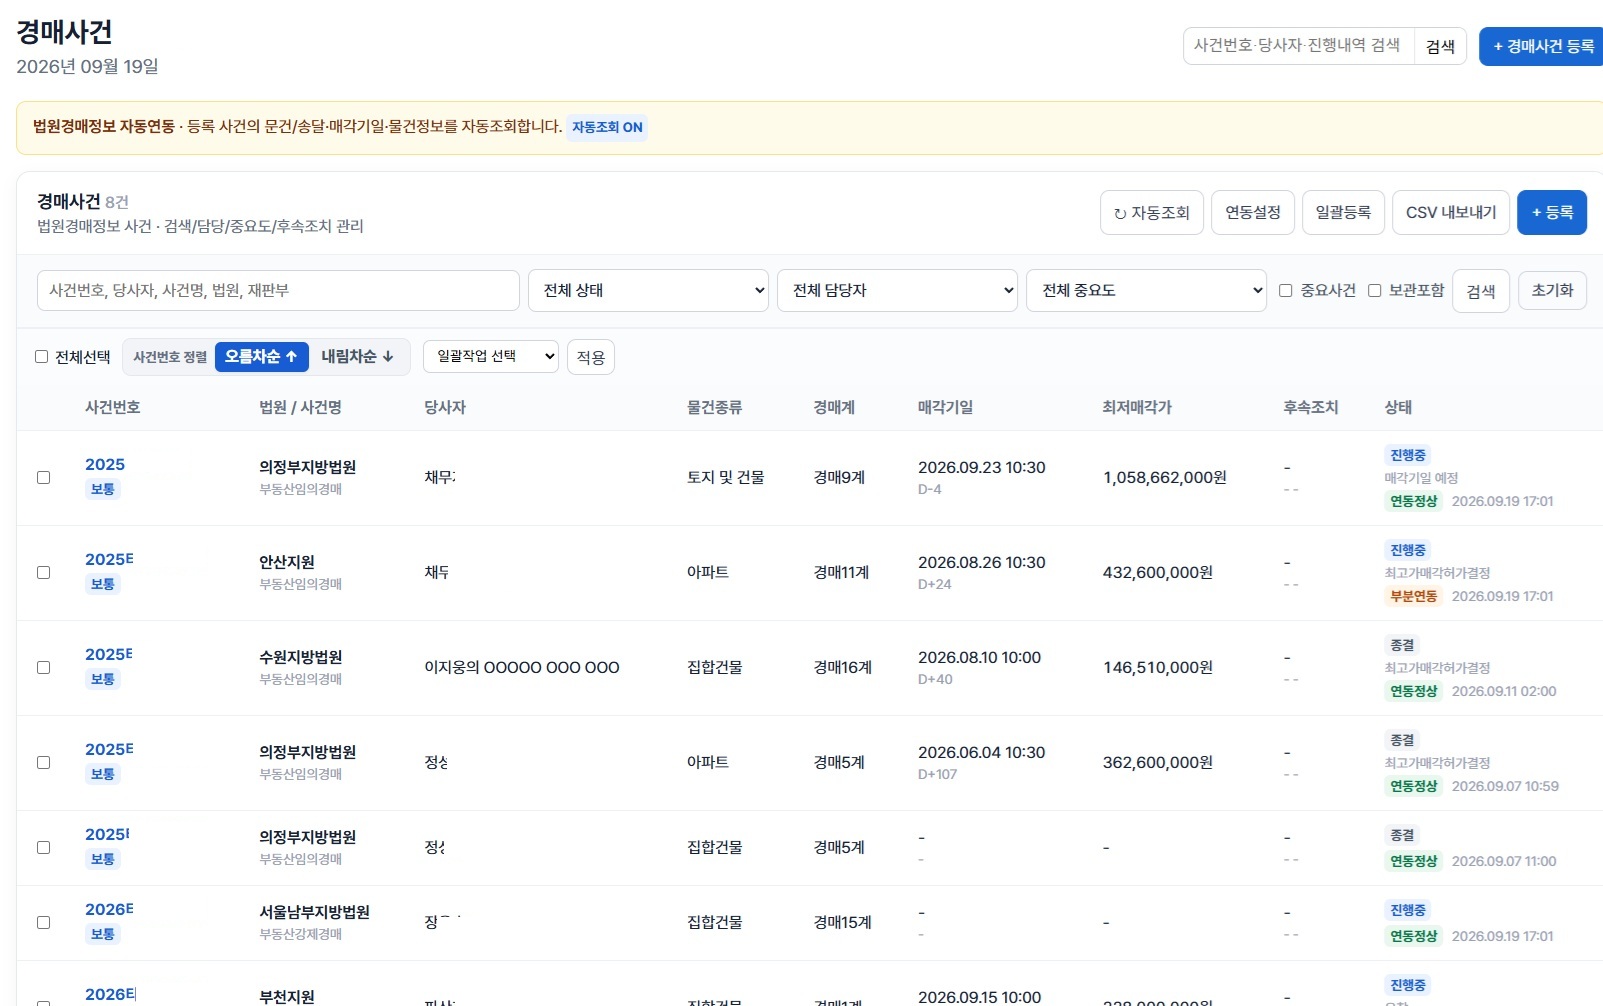Focus the top 사건번호·당사자·진행내역 search field
The width and height of the screenshot is (1603, 1006).
pyautogui.click(x=1298, y=46)
